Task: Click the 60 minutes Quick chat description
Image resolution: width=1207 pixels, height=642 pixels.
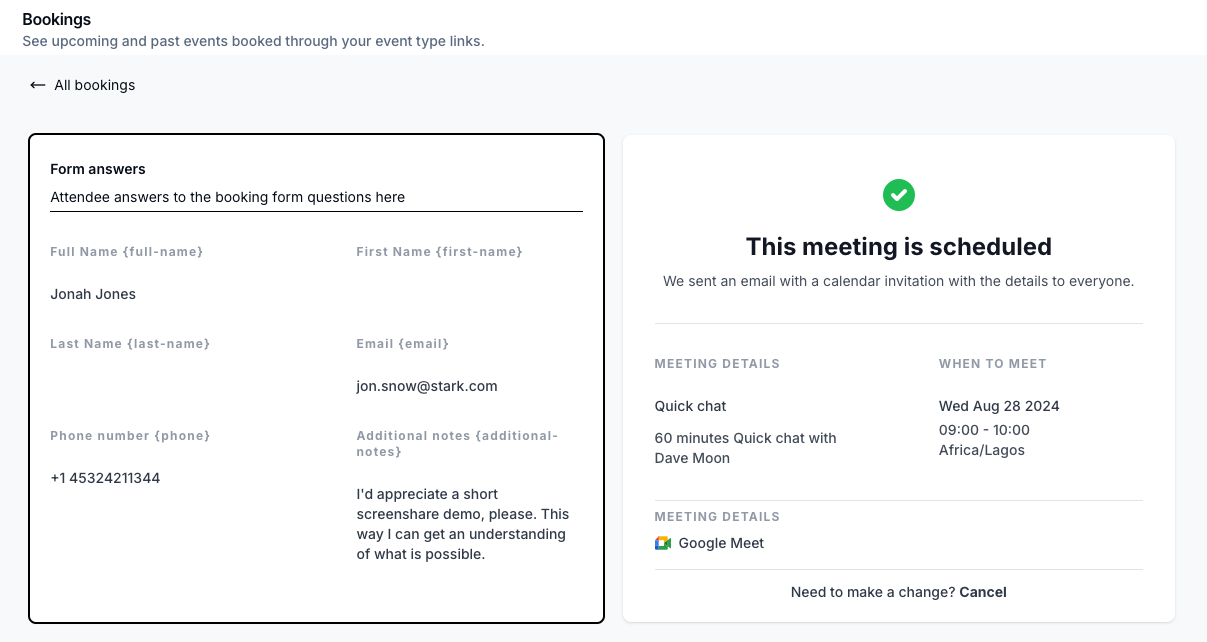Action: coord(746,448)
